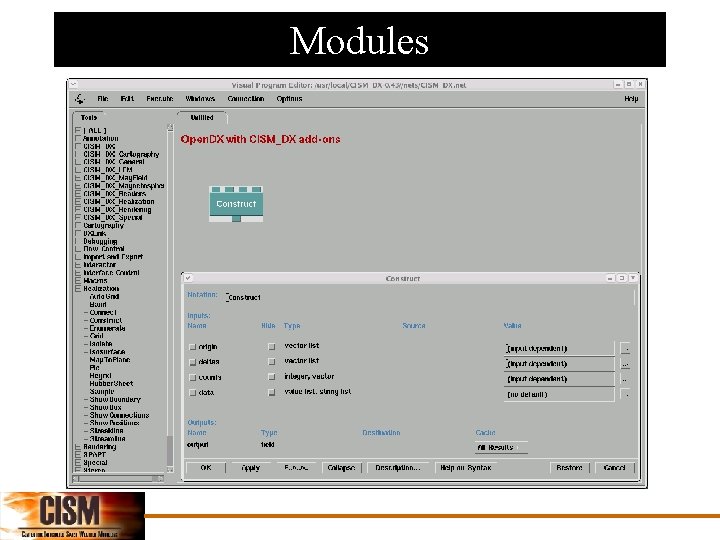Expand the Annotation tools category
The image size is (720, 540).
[78, 138]
